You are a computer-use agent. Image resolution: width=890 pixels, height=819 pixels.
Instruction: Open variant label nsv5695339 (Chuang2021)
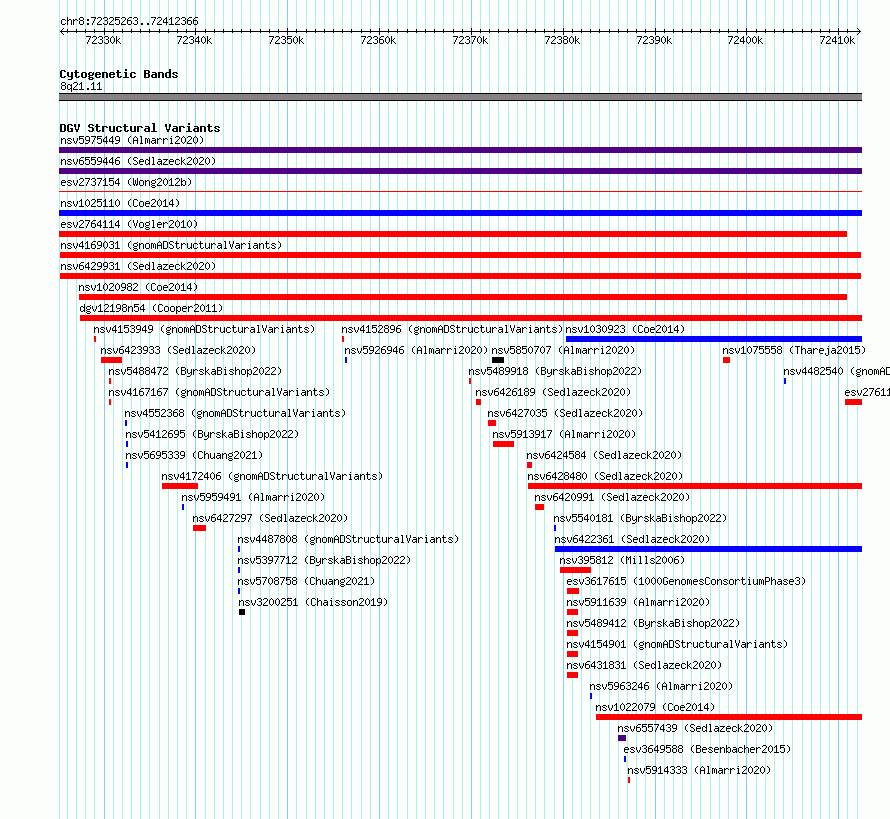[194, 455]
